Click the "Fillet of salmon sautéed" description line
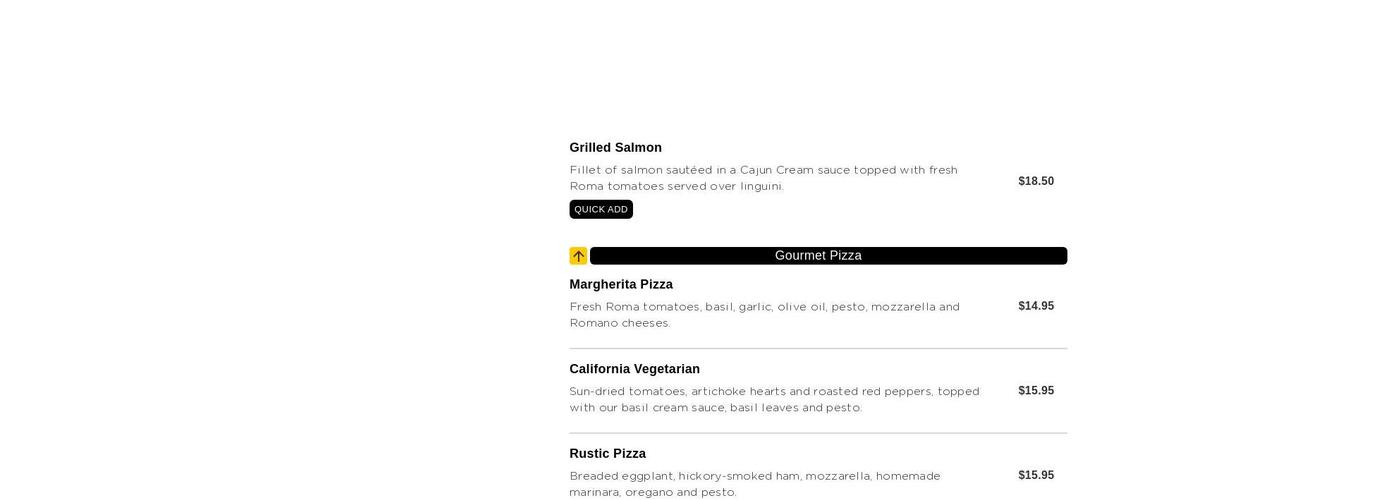This screenshot has width=1400, height=500. click(763, 170)
